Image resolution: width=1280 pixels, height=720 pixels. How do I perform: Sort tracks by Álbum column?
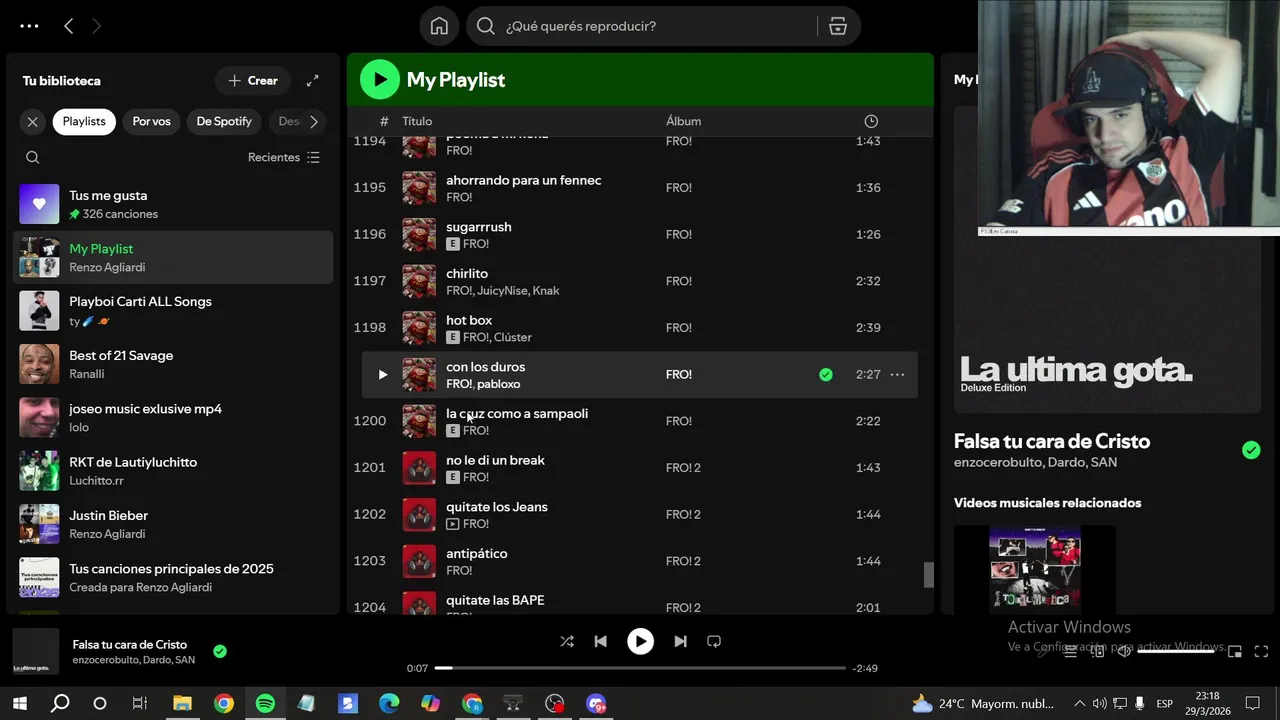[x=683, y=121]
